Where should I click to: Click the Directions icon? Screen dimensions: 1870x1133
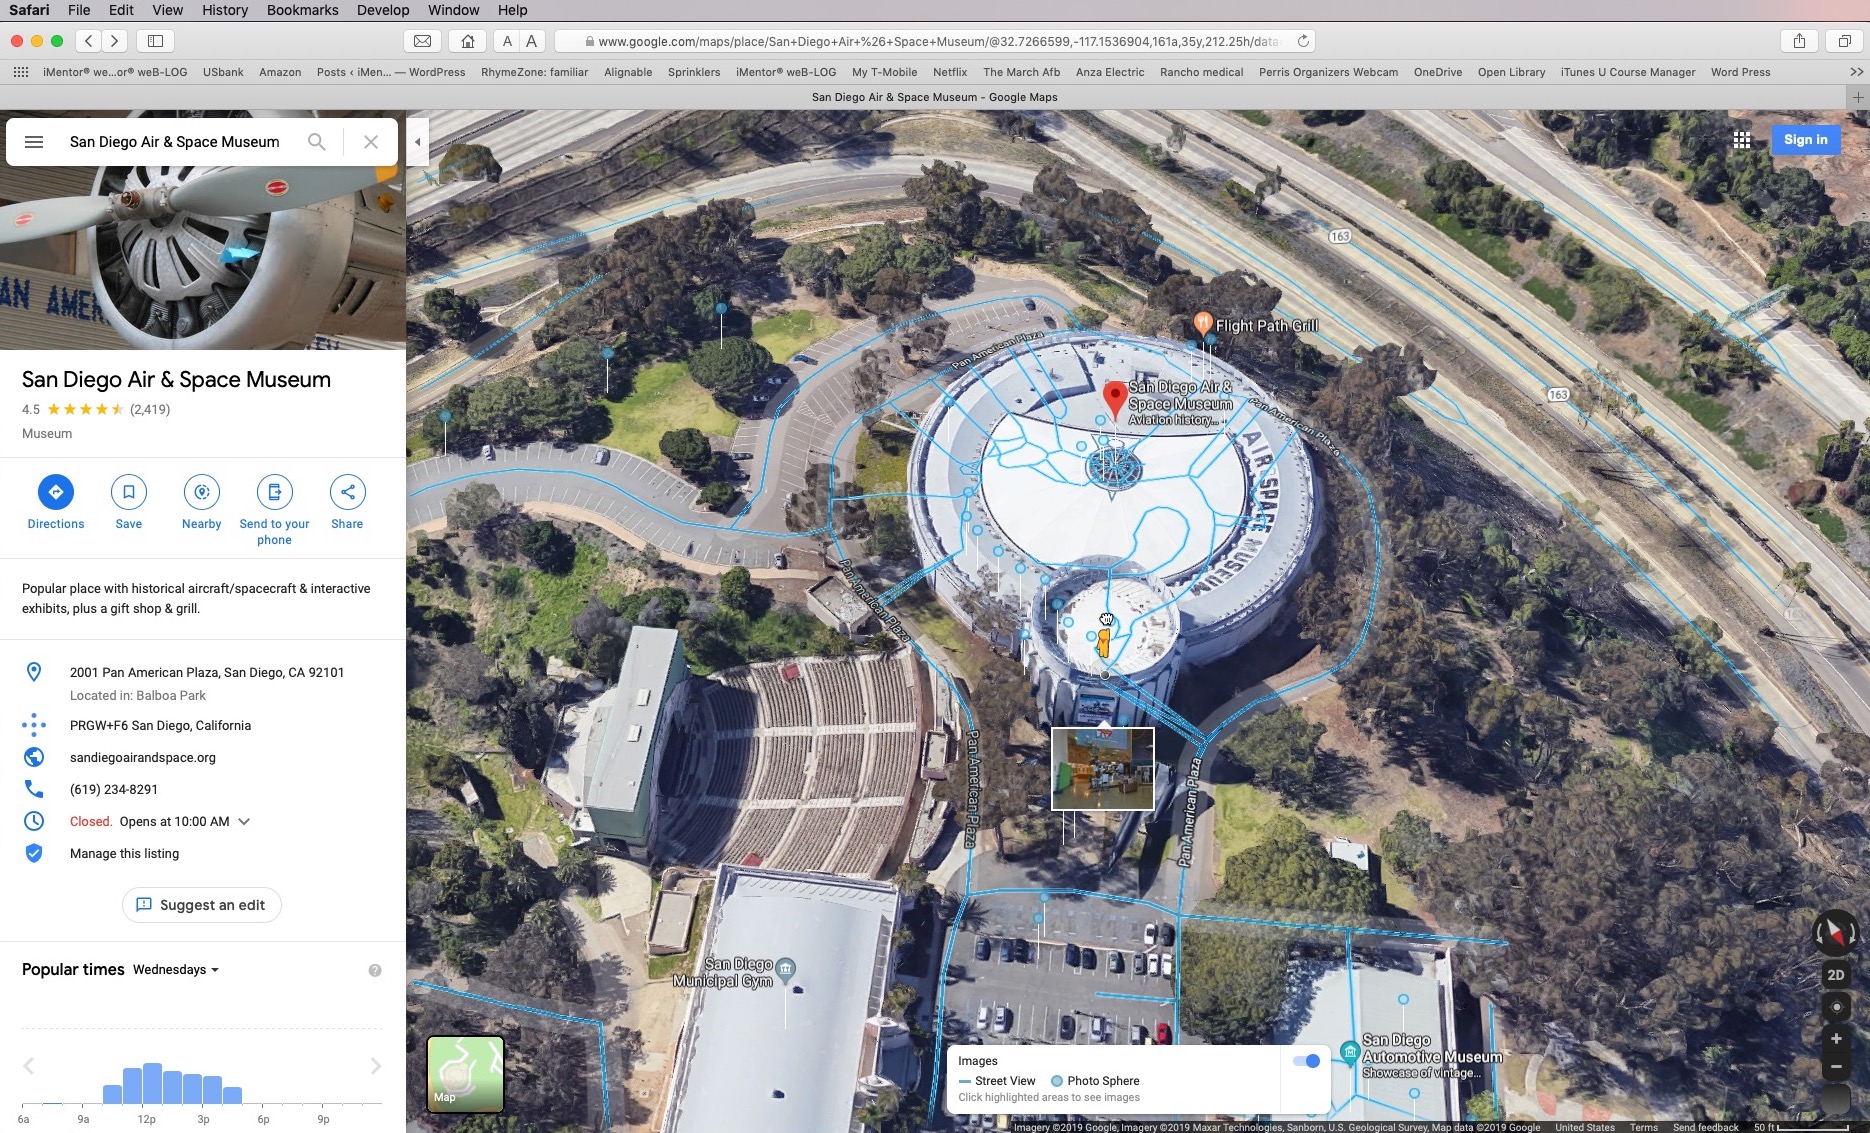[x=56, y=491]
